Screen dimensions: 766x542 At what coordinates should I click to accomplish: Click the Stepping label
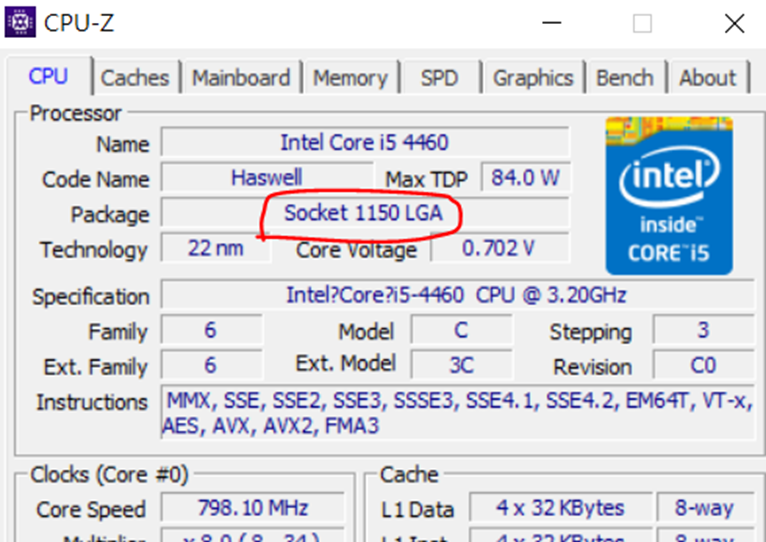pos(591,332)
